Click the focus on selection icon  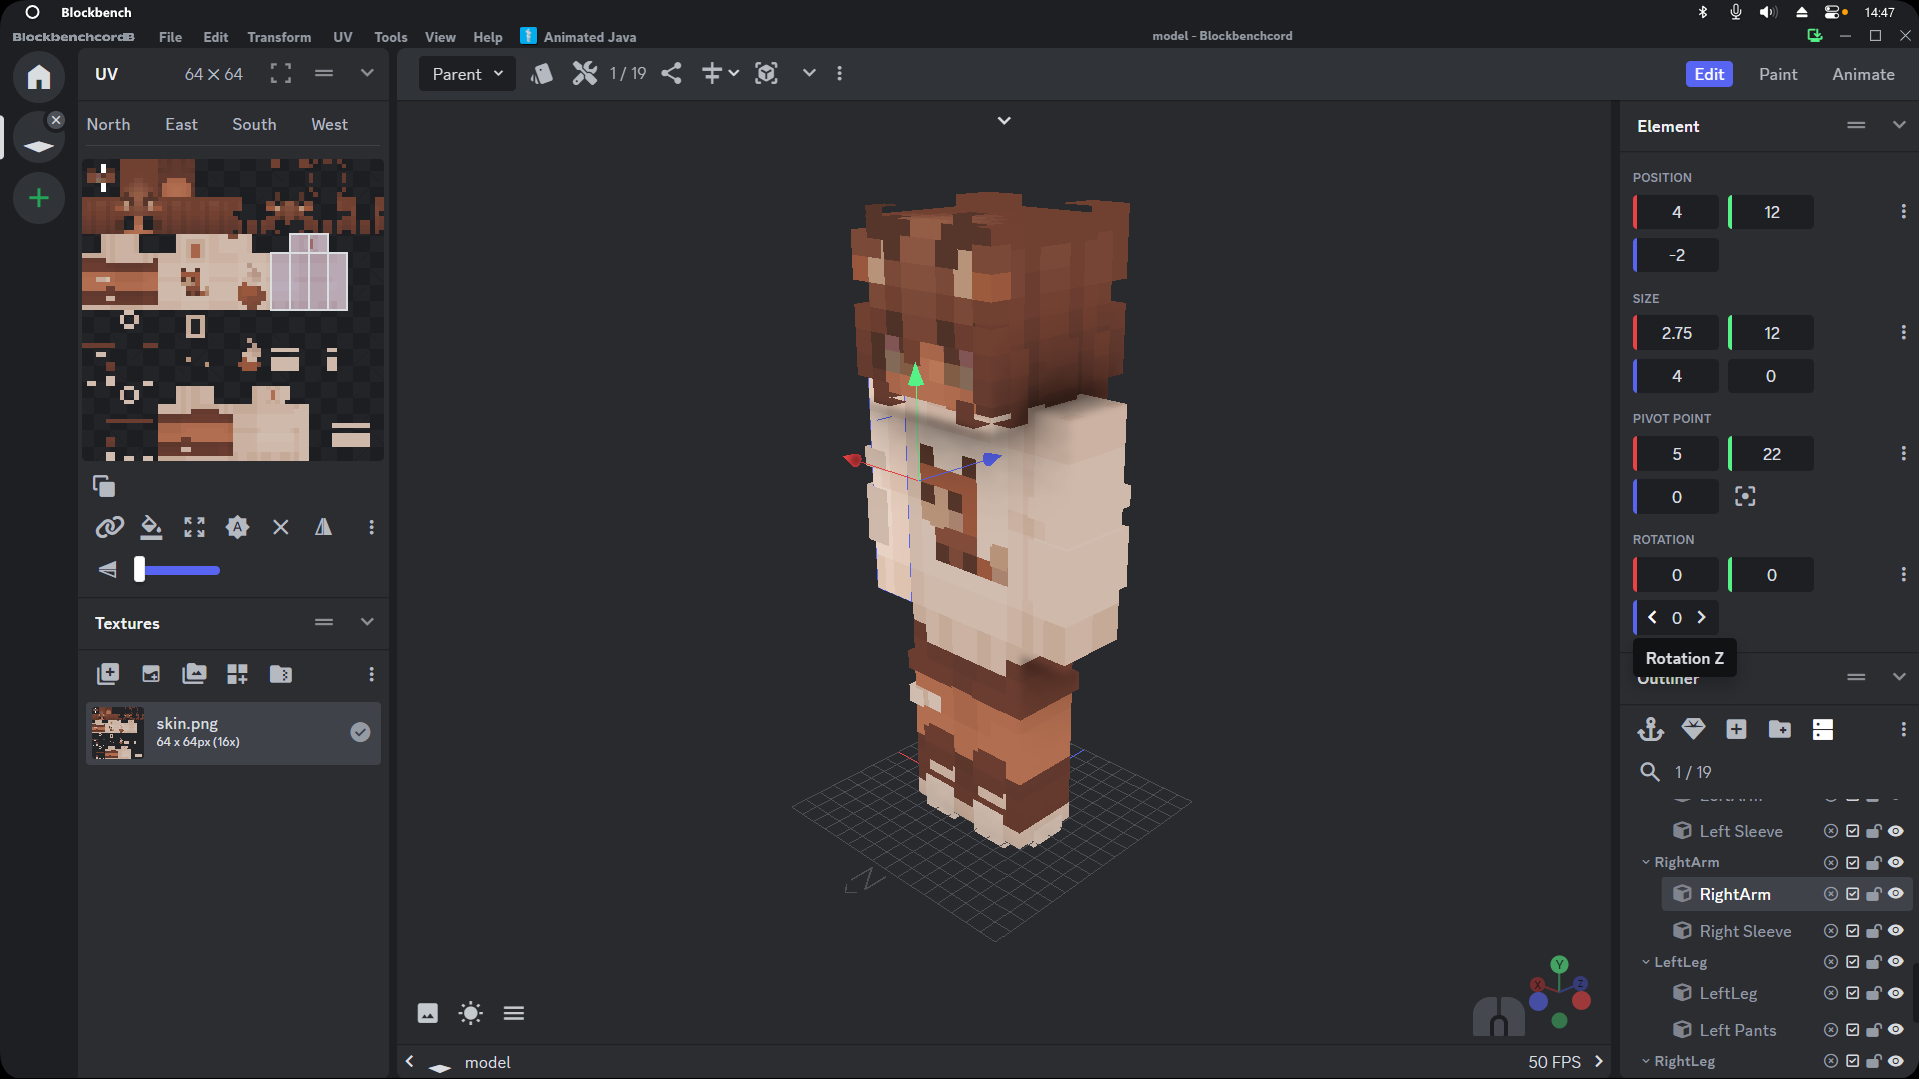766,73
